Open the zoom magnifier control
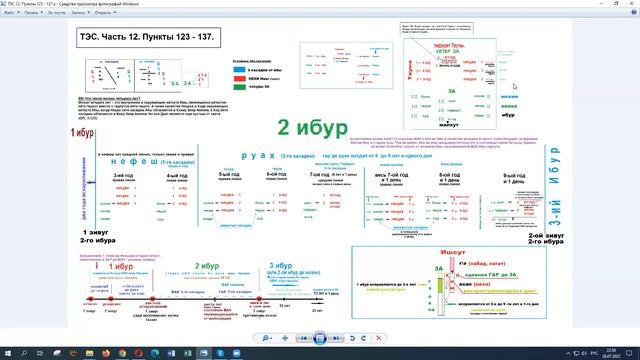This screenshot has width=640, height=360. tap(267, 338)
